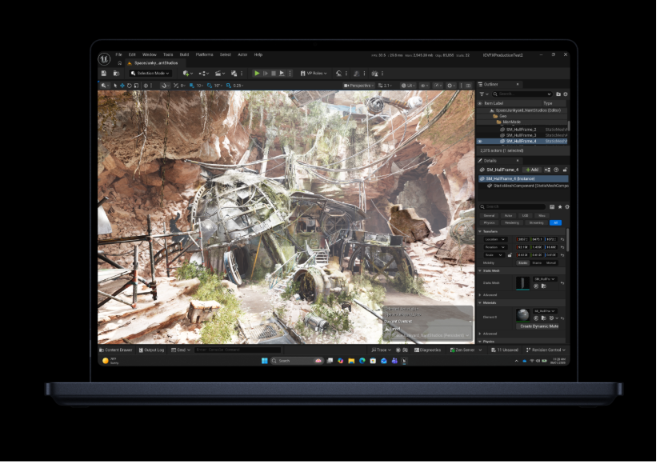Open Microsoft Edge from the taskbar
The image size is (657, 462).
pos(362,361)
